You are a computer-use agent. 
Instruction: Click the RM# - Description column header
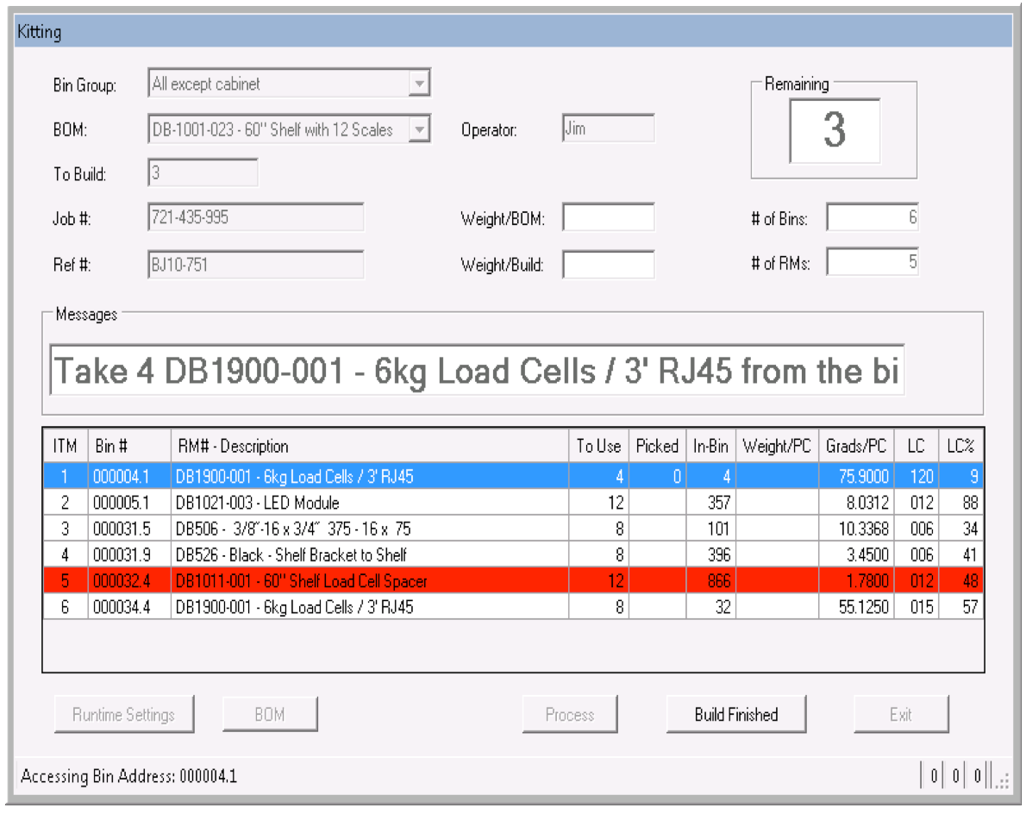point(370,446)
